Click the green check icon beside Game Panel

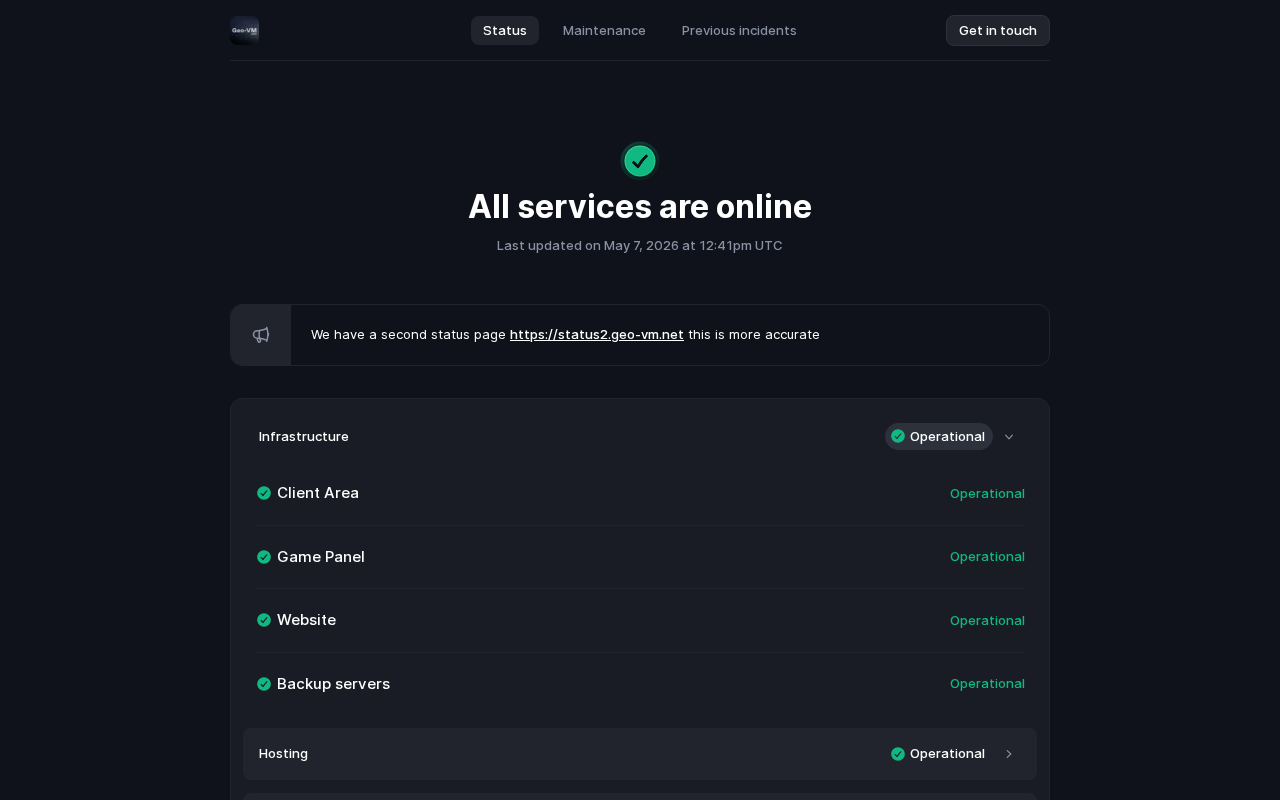click(x=264, y=557)
